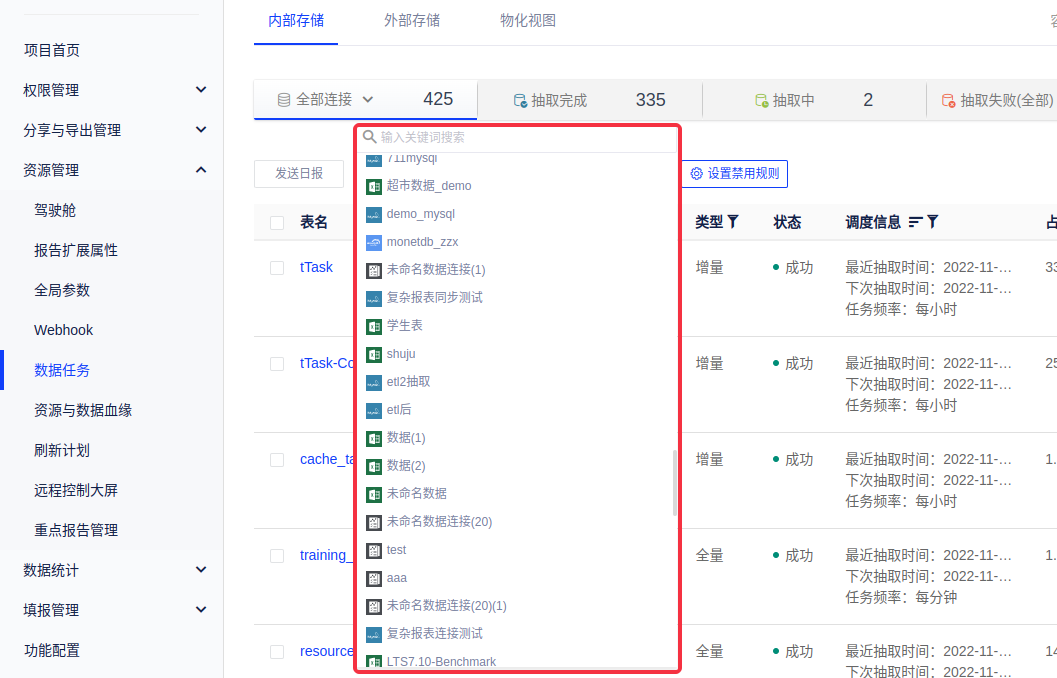Expand the 权限管理 sidebar section
Image resolution: width=1057 pixels, height=678 pixels.
(x=201, y=90)
